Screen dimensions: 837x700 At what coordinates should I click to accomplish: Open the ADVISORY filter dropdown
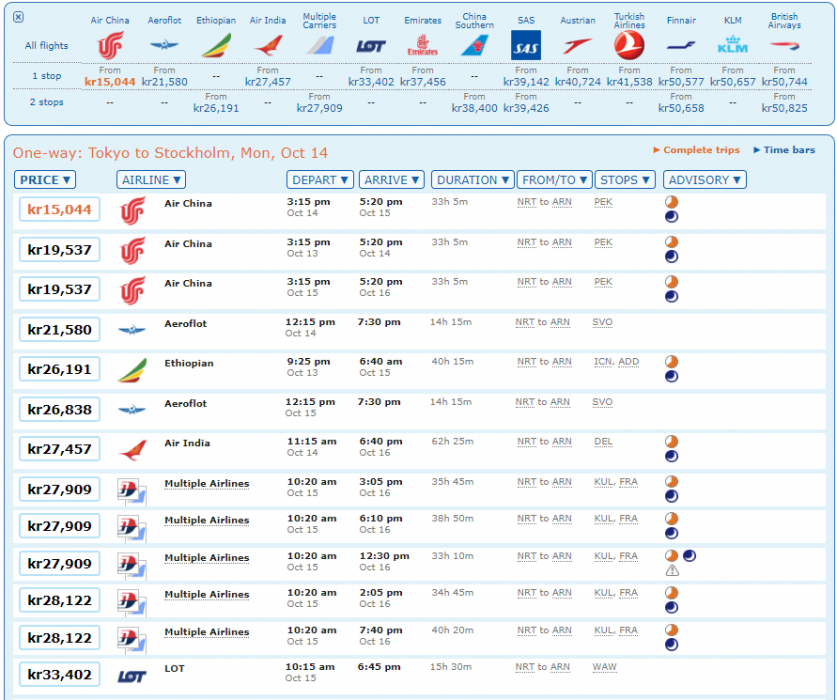(x=705, y=180)
